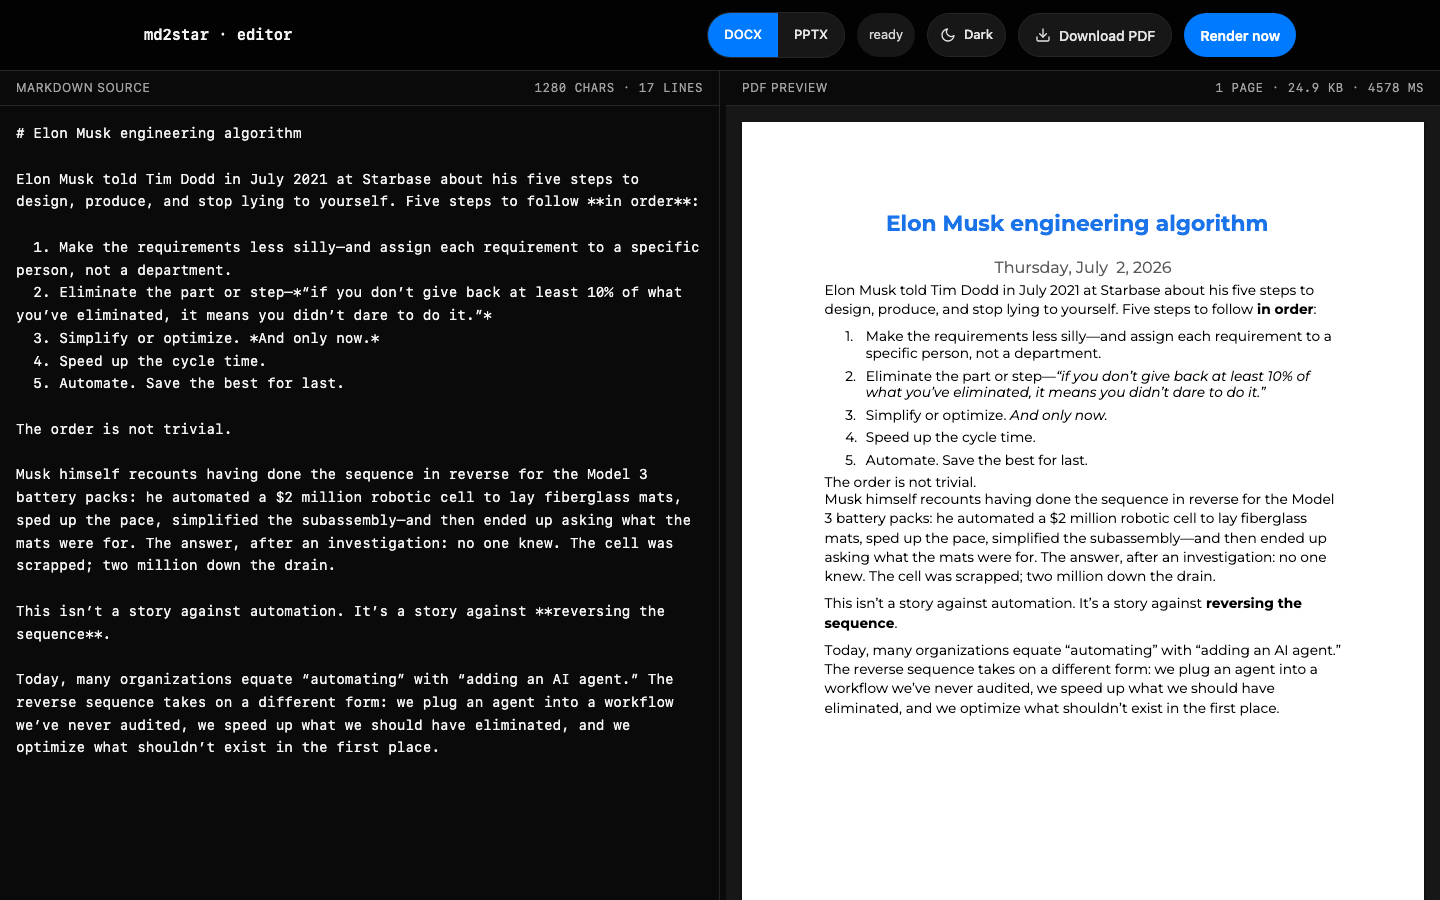
Task: Click bold 'in order' text in preview
Action: tap(1285, 309)
